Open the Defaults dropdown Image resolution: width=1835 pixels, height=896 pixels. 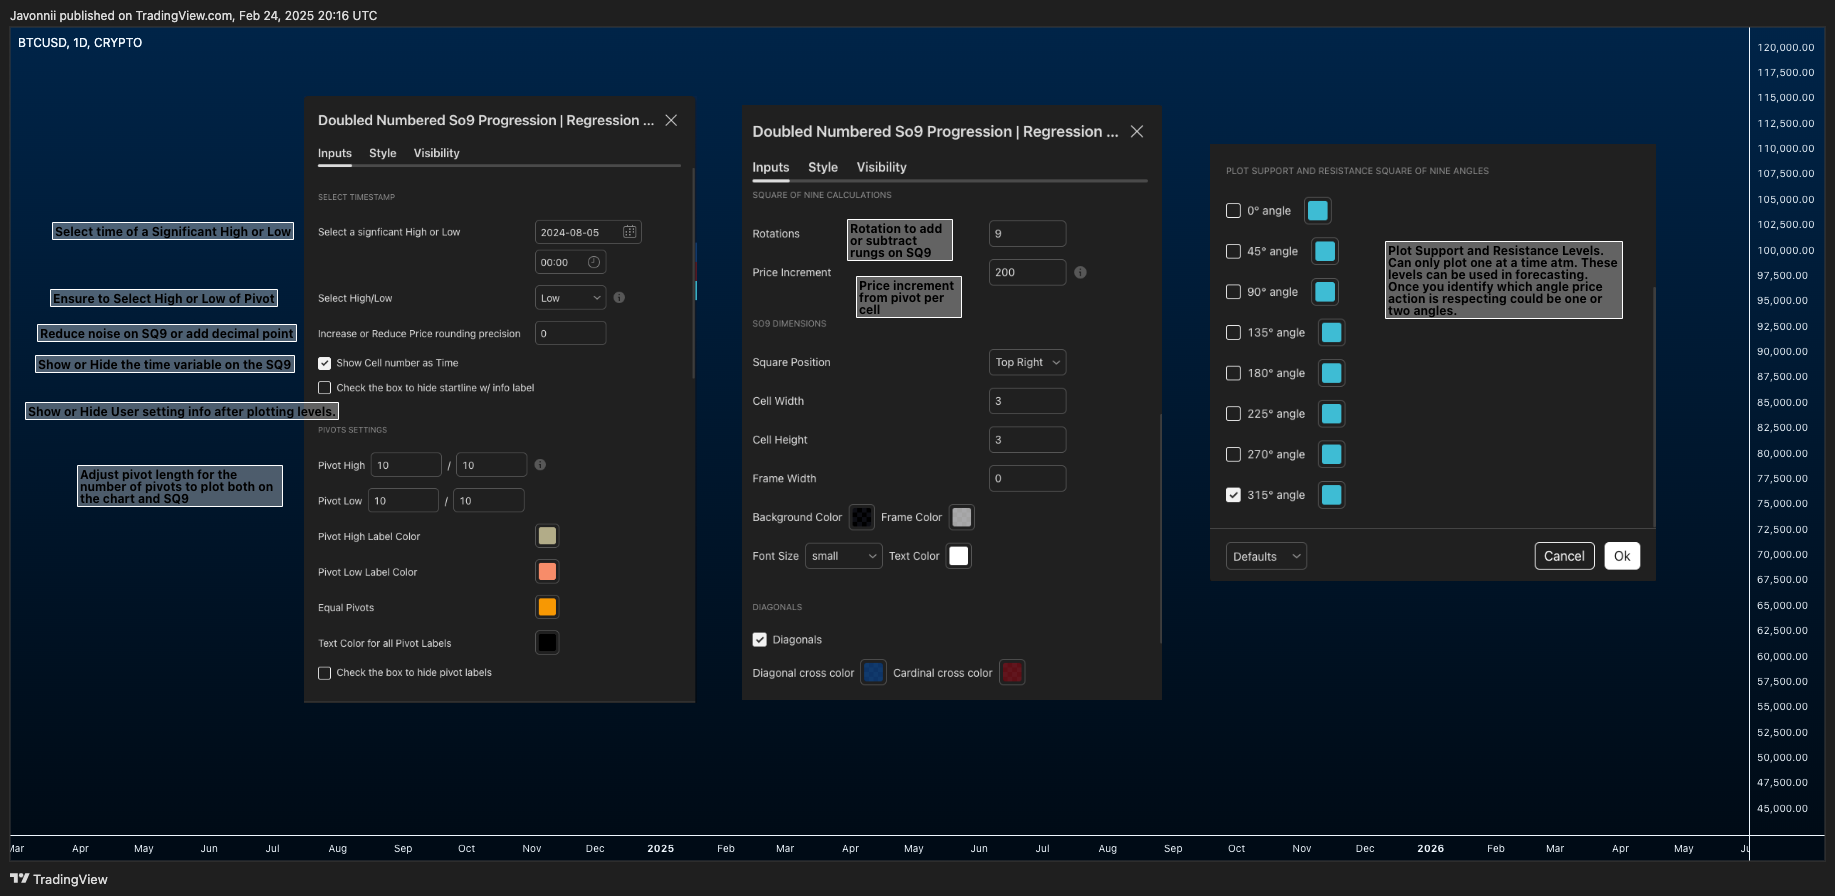coord(1266,556)
